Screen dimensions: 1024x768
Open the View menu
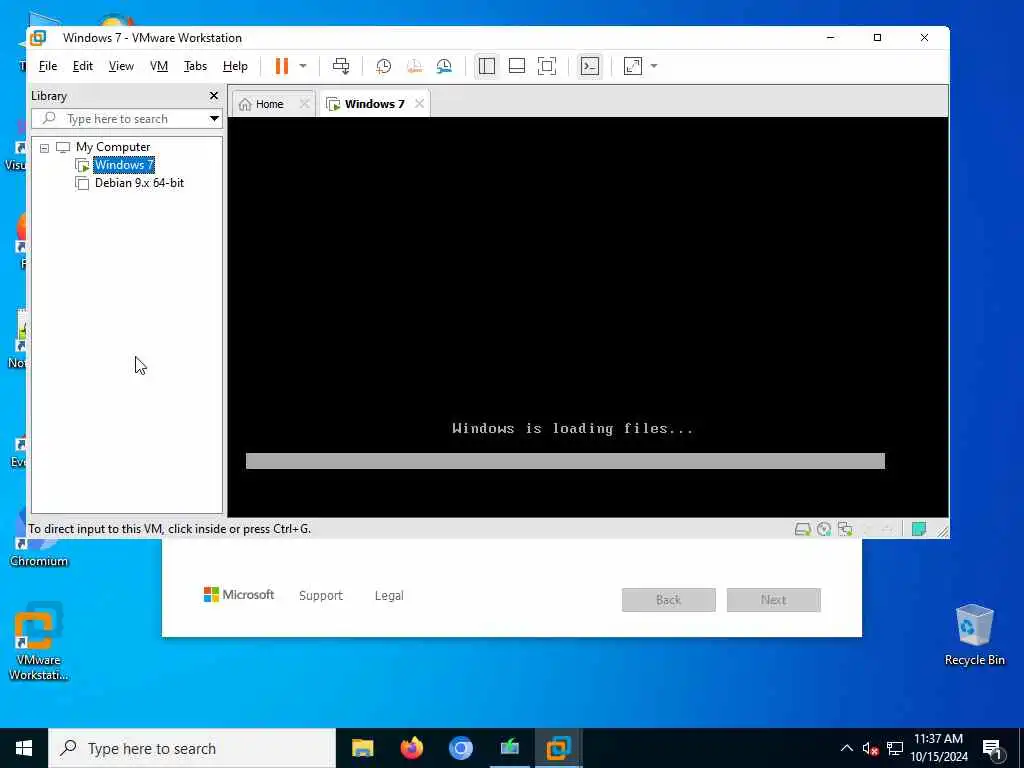[121, 66]
